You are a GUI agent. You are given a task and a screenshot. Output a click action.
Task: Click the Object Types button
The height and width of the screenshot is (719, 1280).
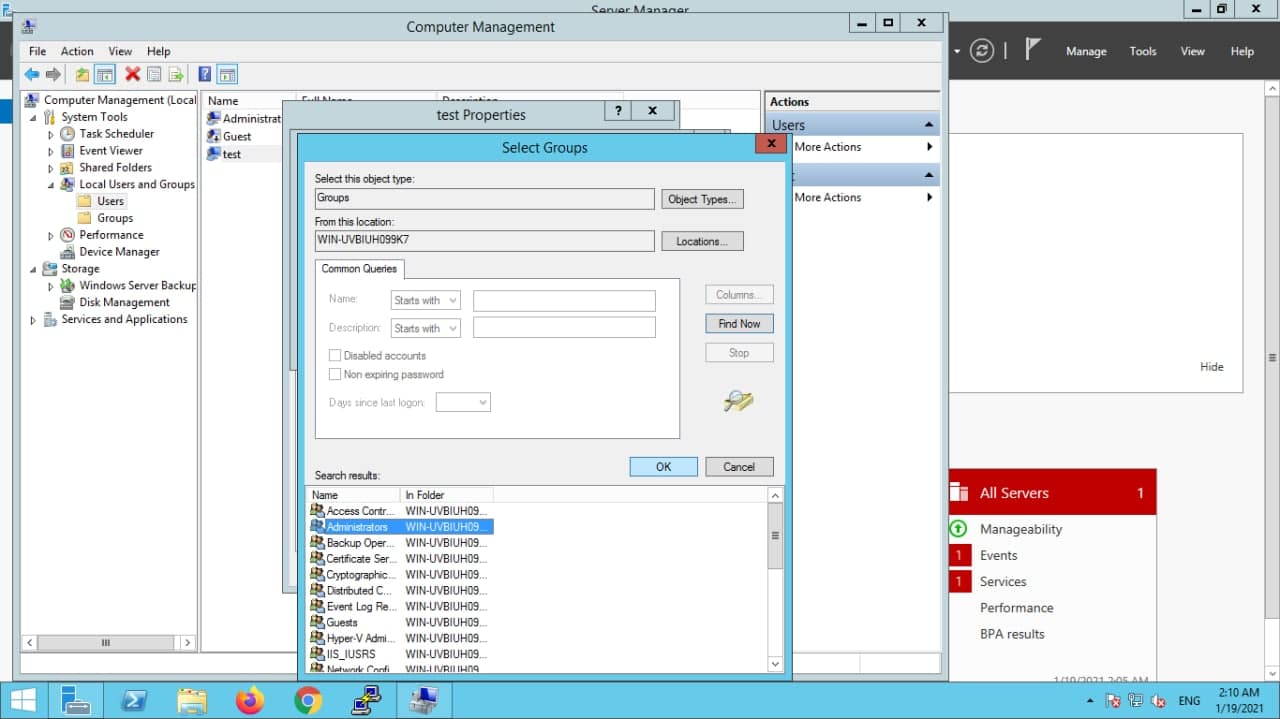click(x=702, y=199)
